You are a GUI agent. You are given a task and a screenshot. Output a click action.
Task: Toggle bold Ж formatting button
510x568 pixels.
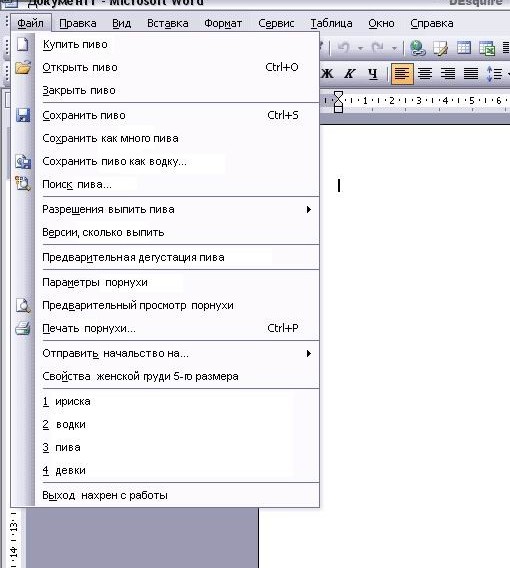pyautogui.click(x=327, y=74)
